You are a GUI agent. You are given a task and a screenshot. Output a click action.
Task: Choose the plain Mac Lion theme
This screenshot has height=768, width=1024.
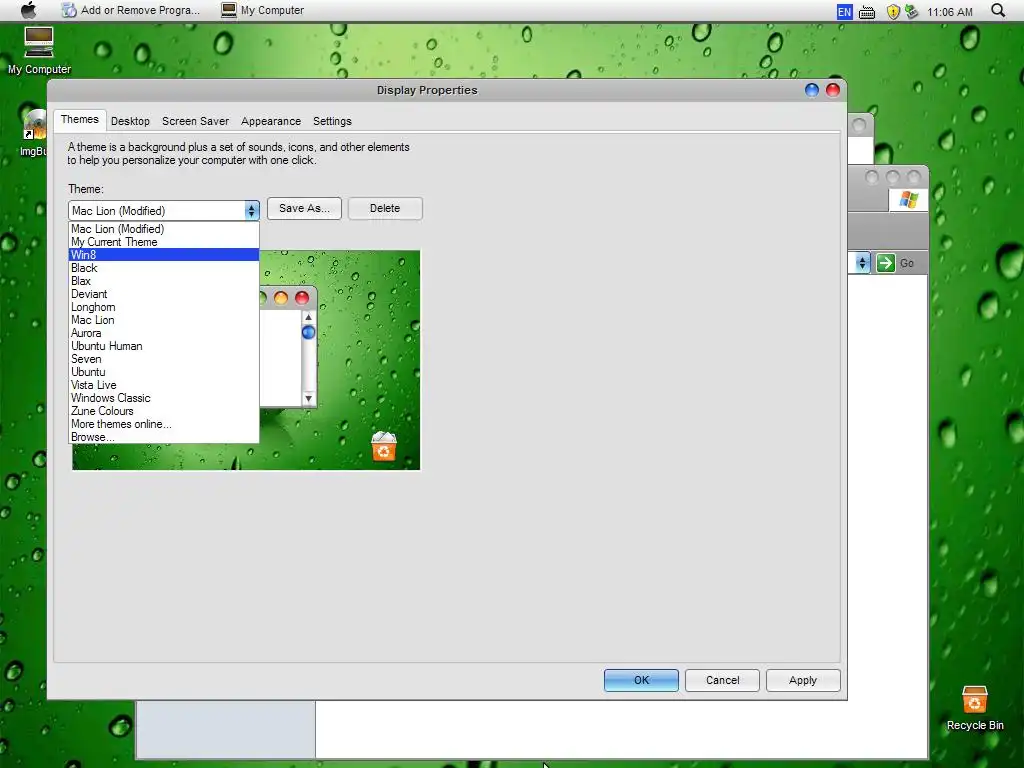tap(163, 320)
